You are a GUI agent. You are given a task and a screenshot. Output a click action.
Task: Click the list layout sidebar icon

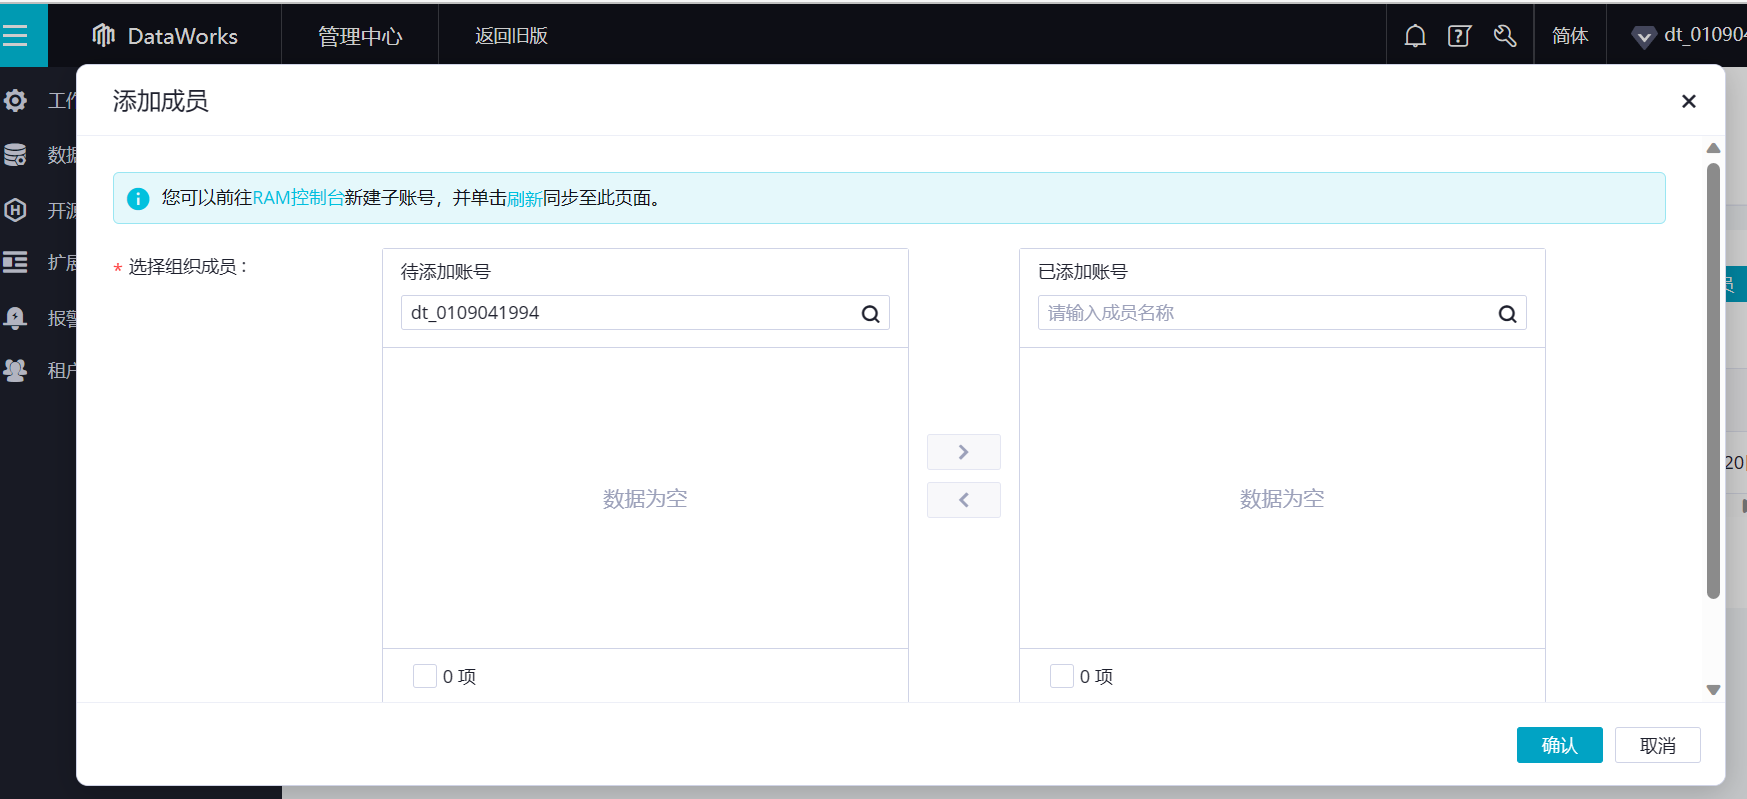(x=15, y=262)
